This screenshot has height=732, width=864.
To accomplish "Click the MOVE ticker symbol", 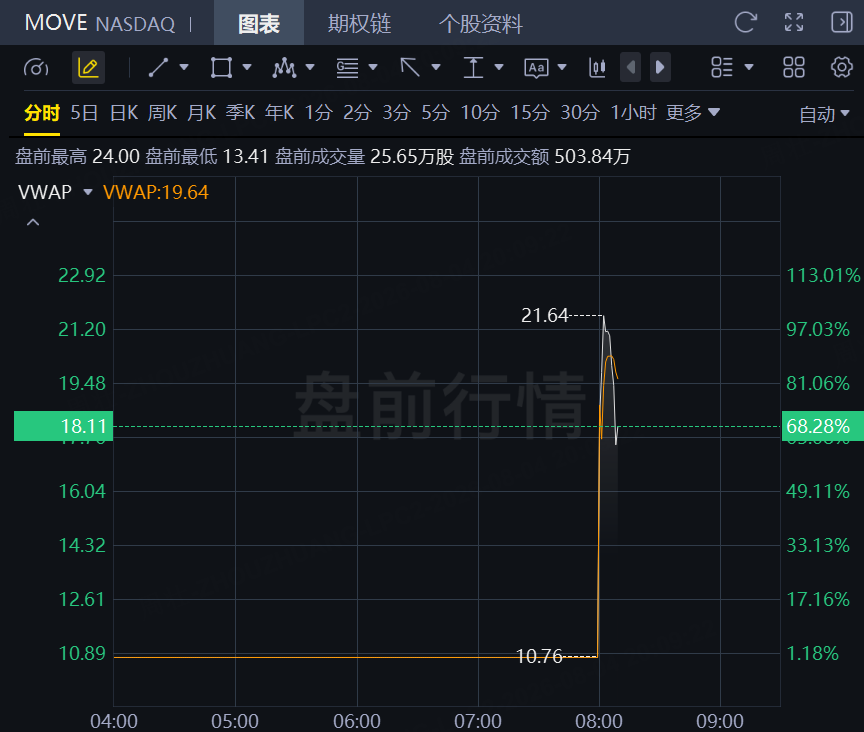I will [x=56, y=23].
